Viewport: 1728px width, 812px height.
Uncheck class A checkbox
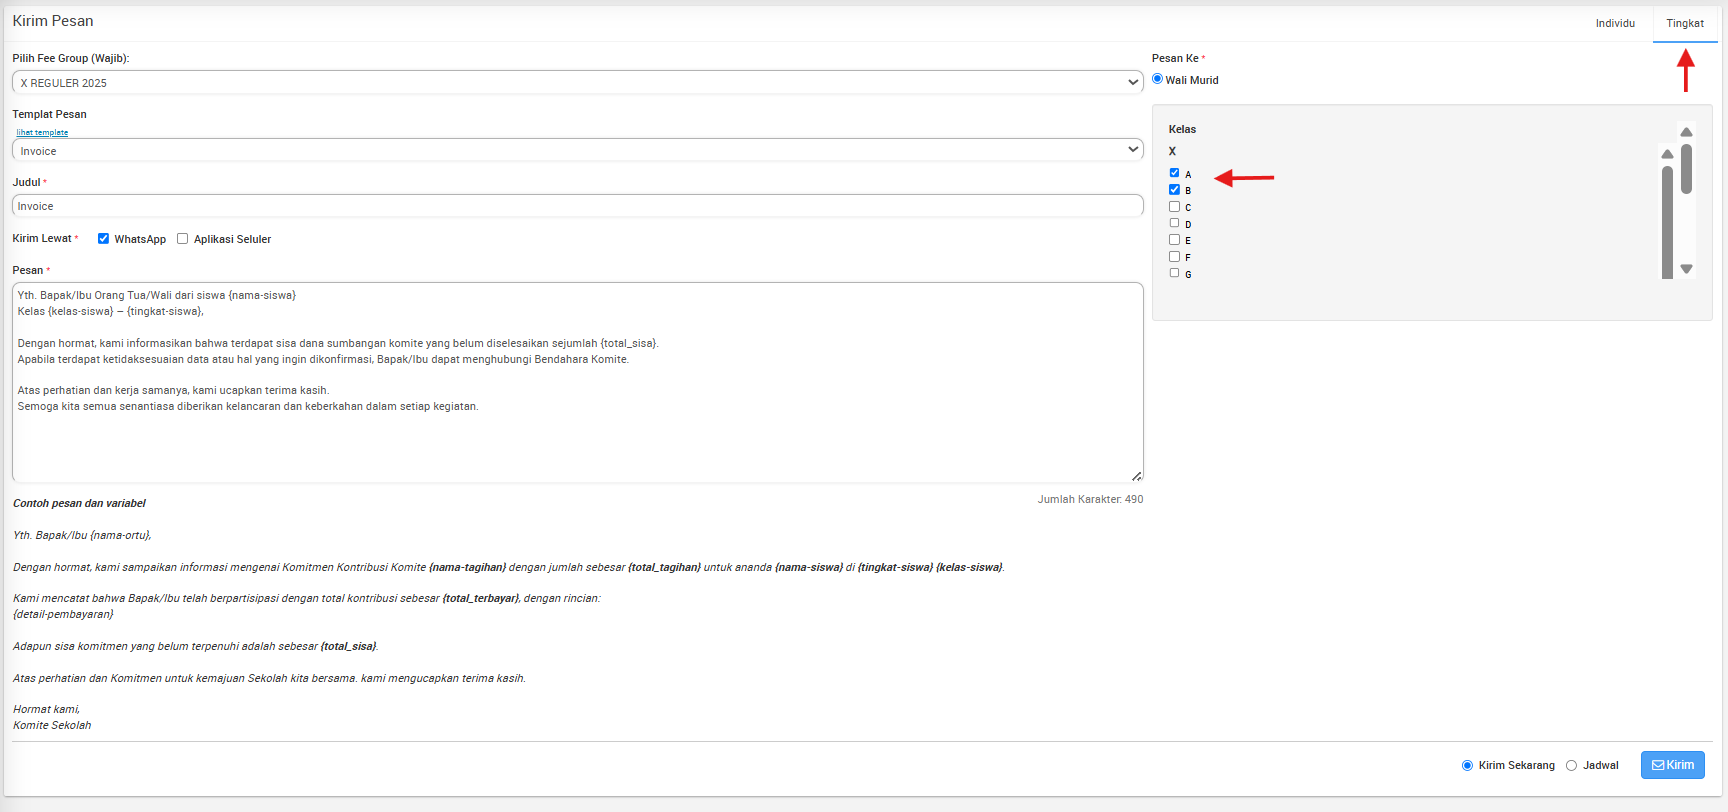(x=1174, y=173)
